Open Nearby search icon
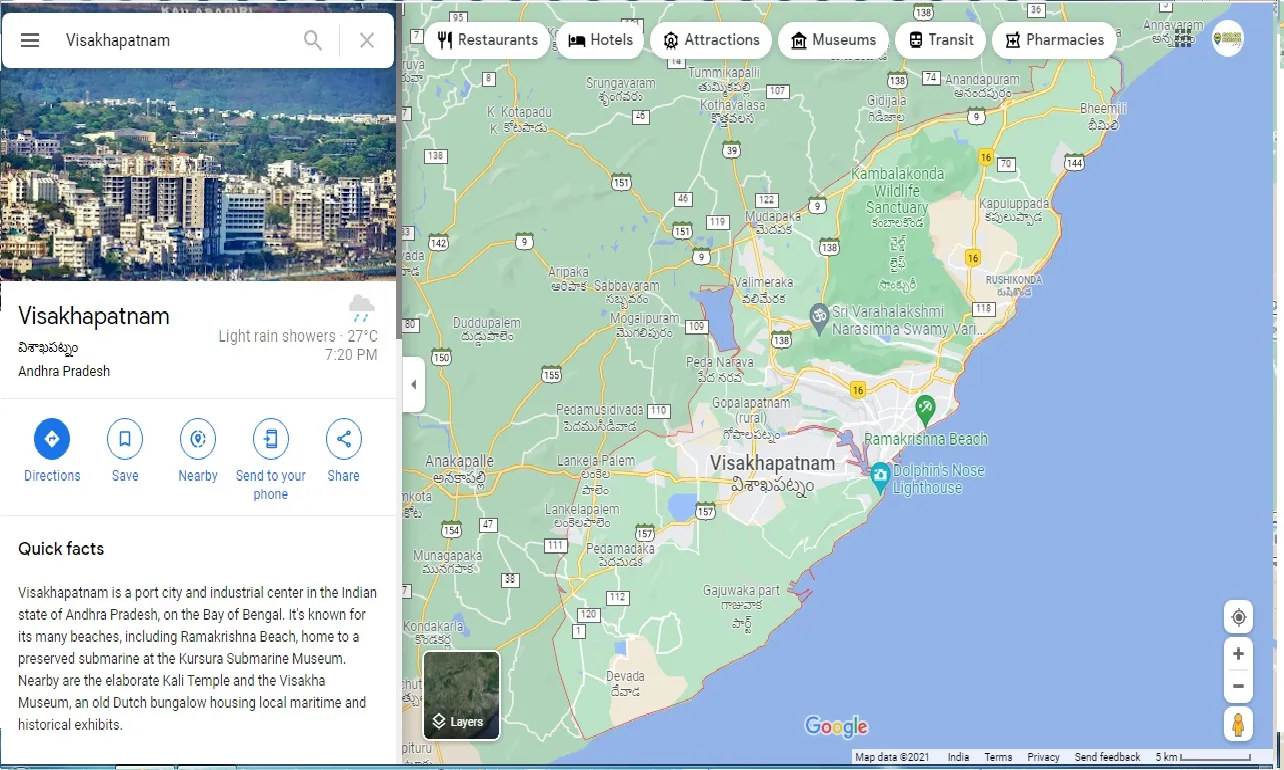Image resolution: width=1284 pixels, height=770 pixels. (198, 439)
